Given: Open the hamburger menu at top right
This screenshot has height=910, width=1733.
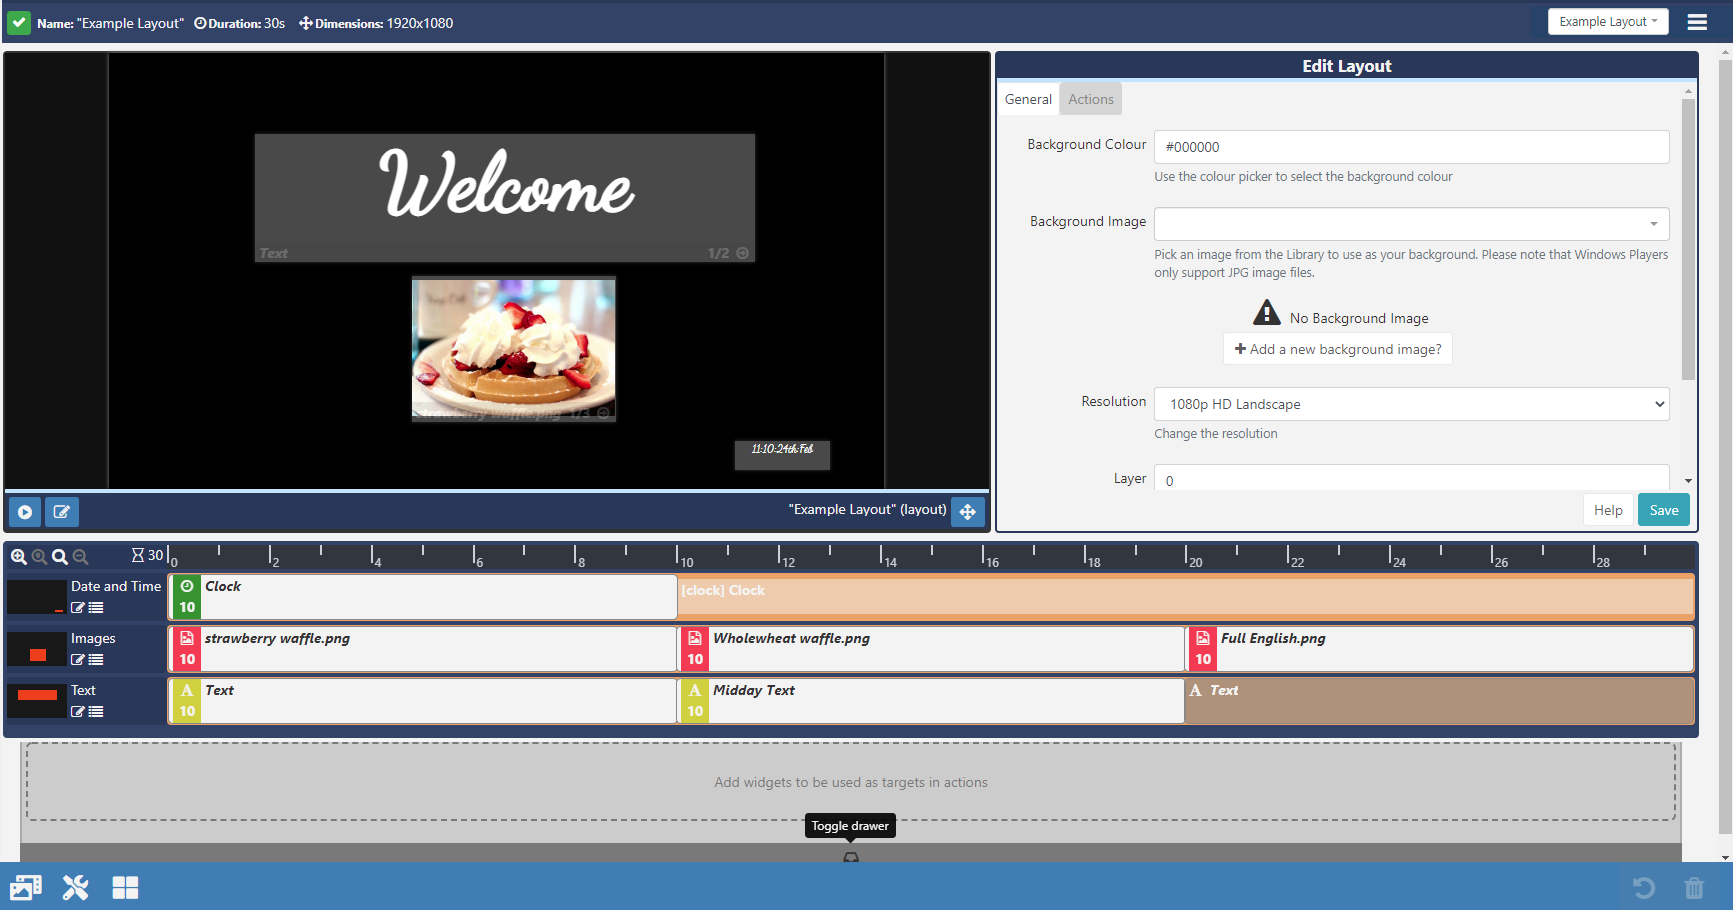Looking at the screenshot, I should 1697,22.
